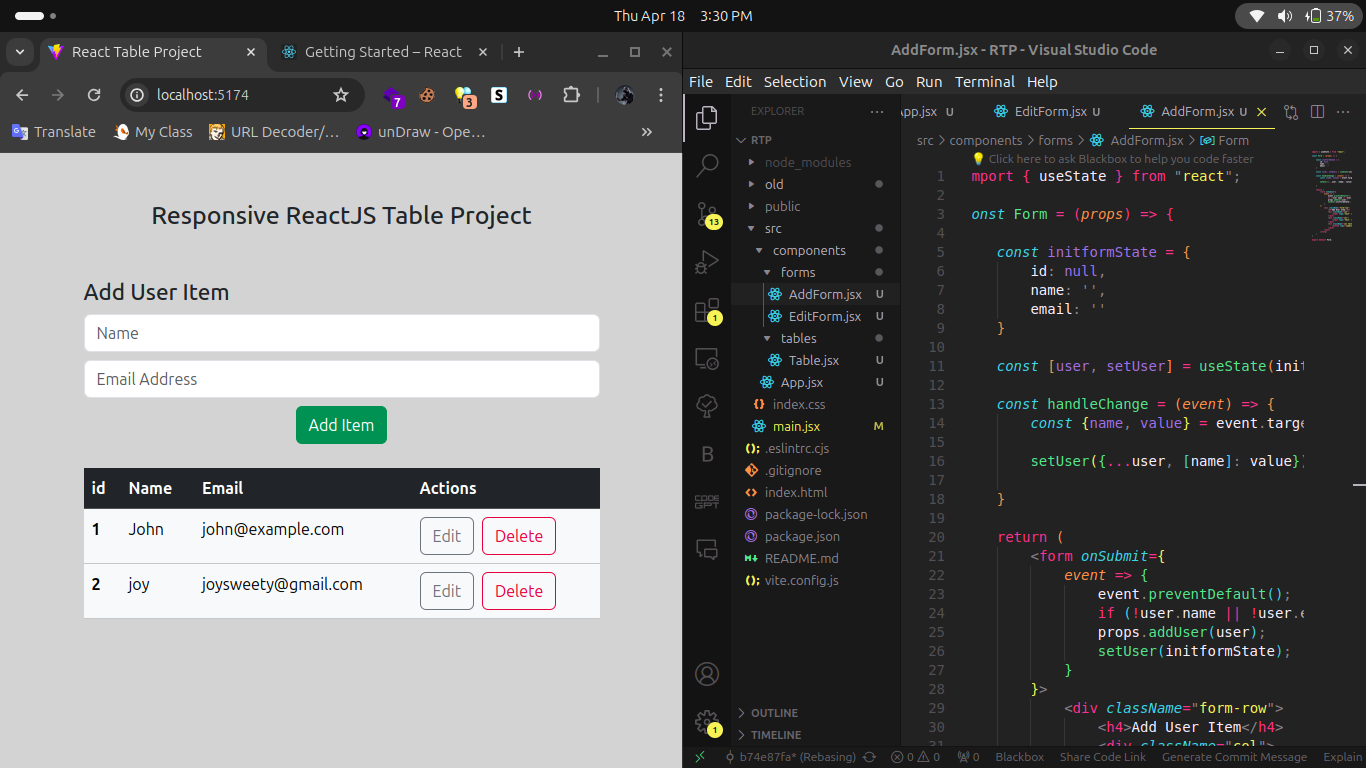Open the Manage gear icon in VS Code
Viewport: 1366px width, 768px height.
pyautogui.click(x=707, y=722)
